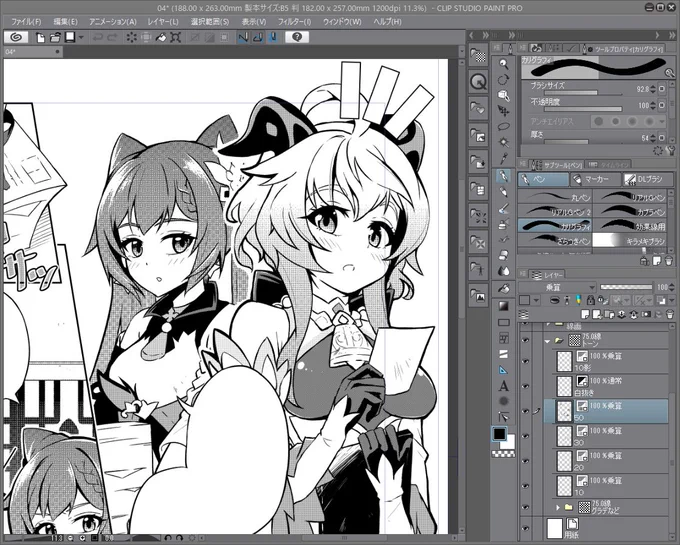Select the Pen tool in toolbox
The image size is (680, 545).
pyautogui.click(x=503, y=176)
